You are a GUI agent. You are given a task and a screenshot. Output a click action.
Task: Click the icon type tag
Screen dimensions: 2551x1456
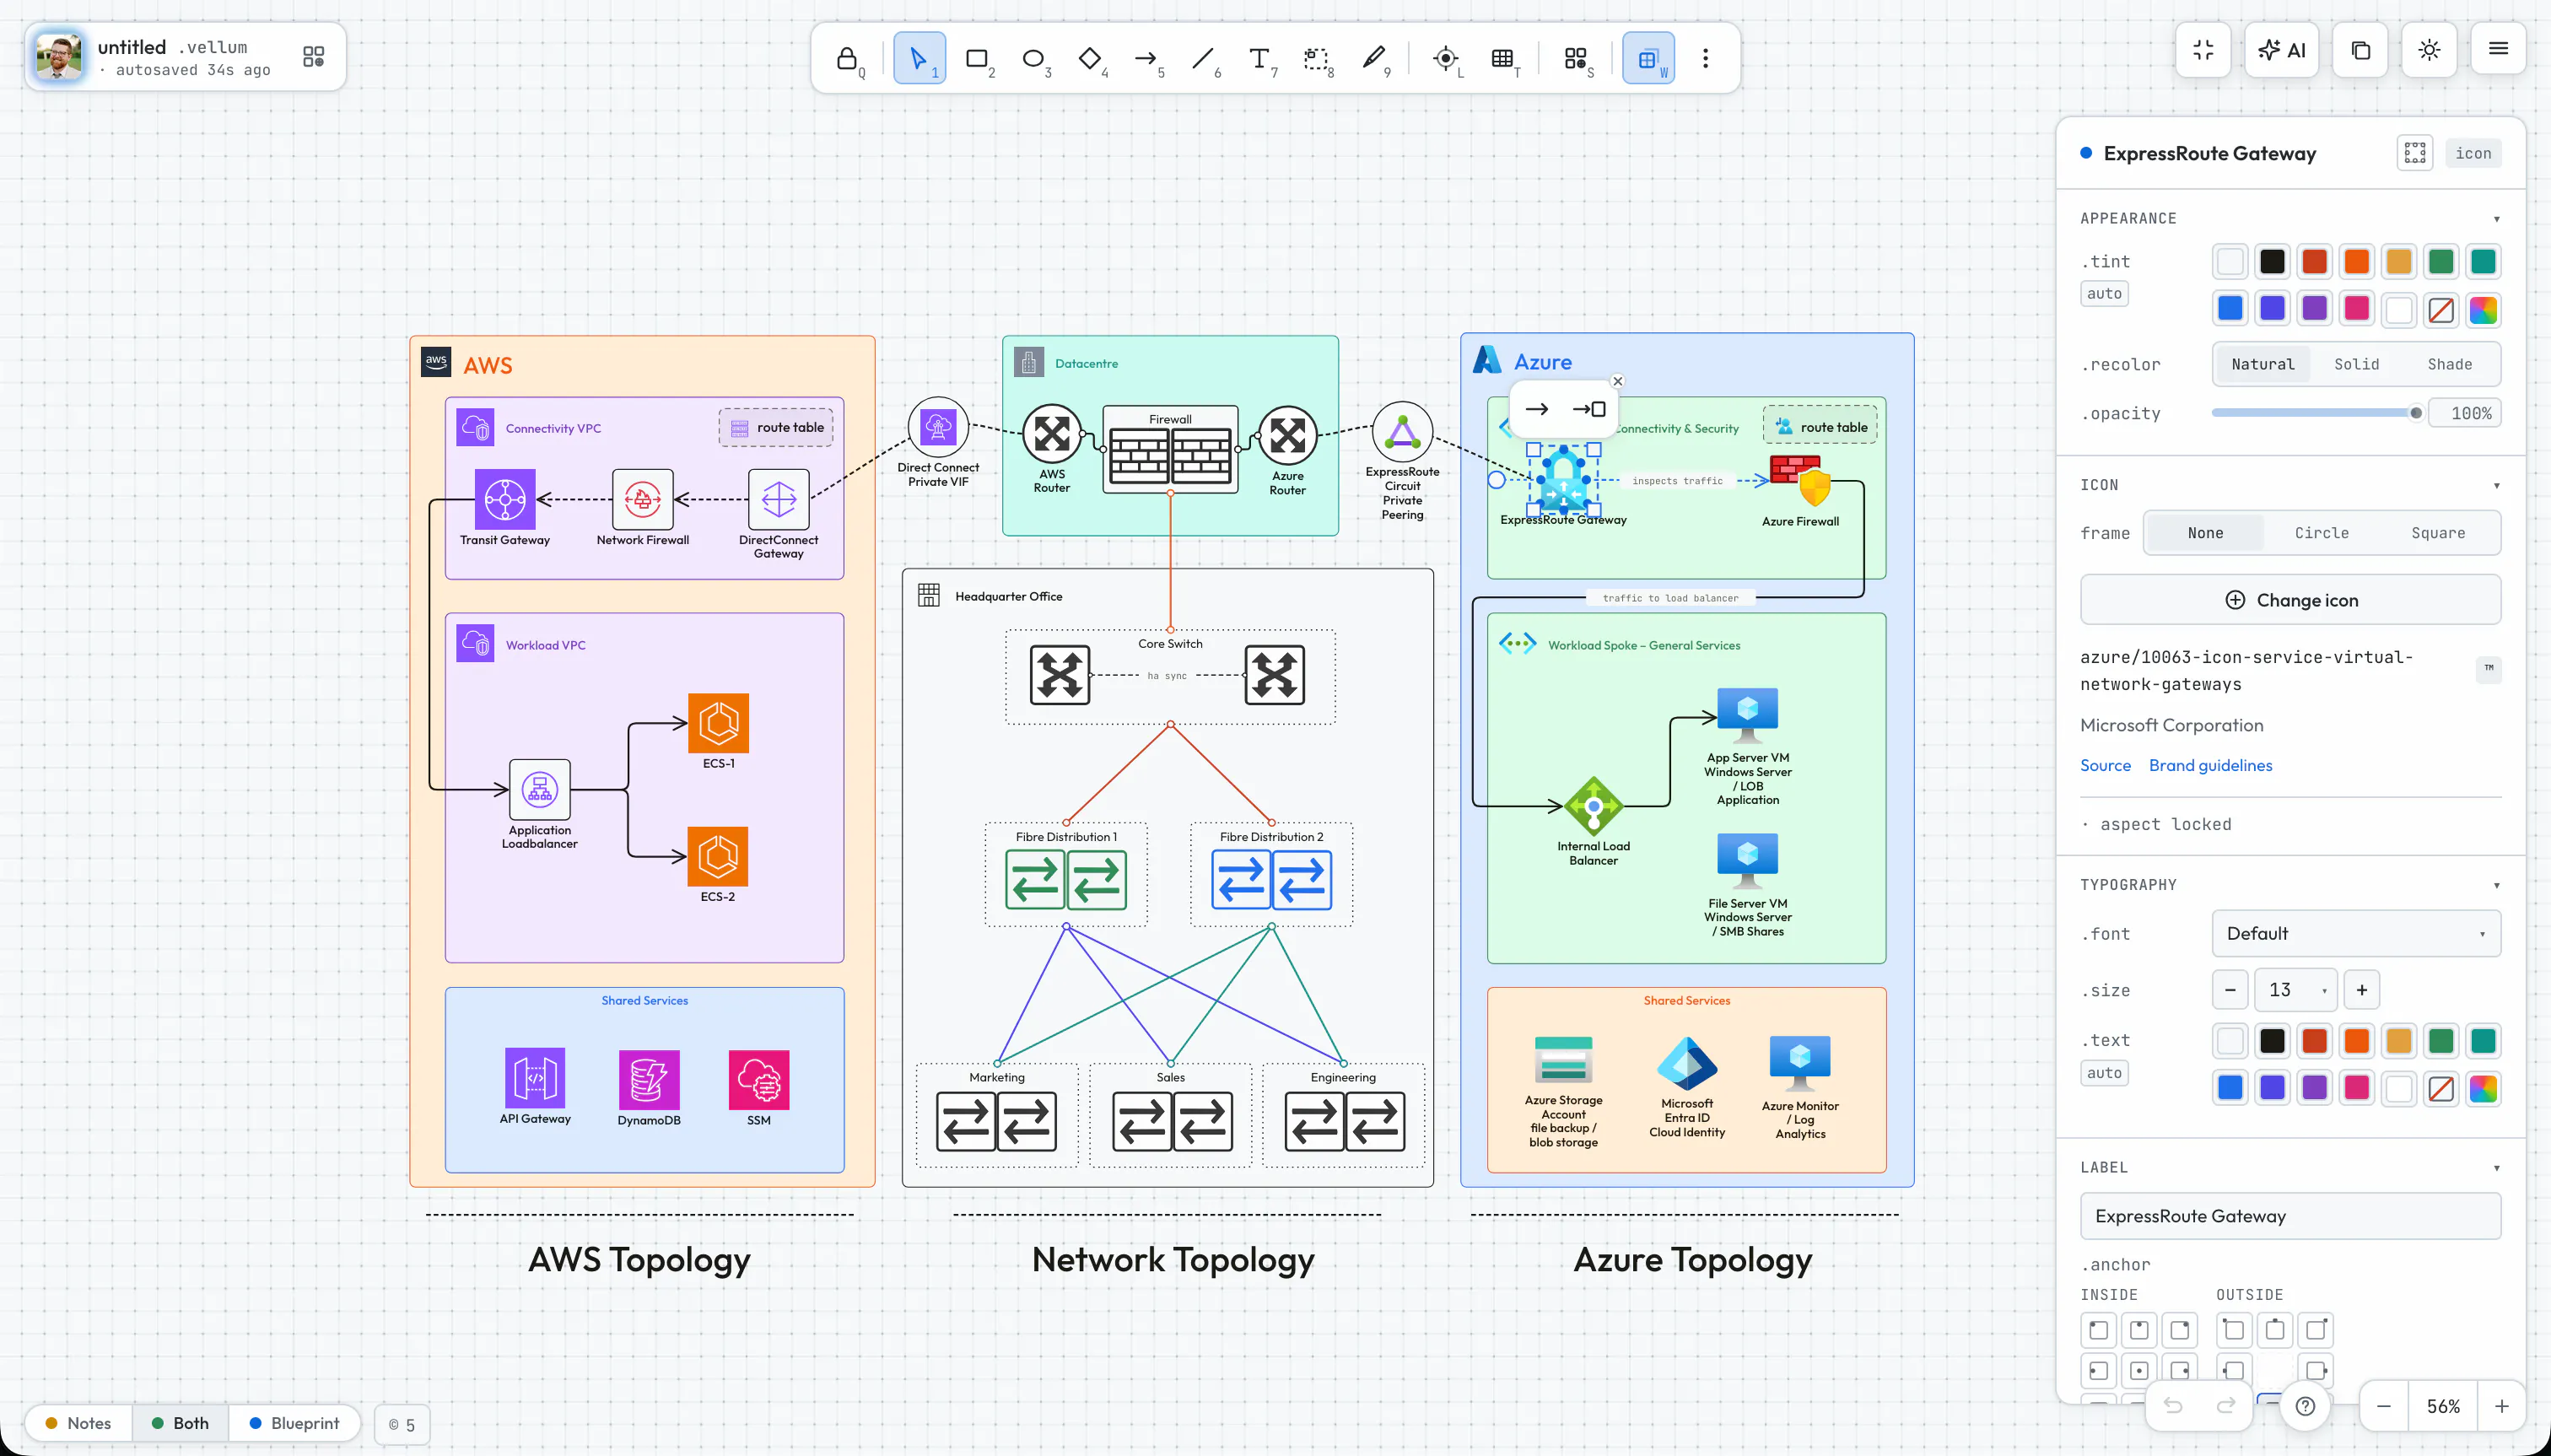2472,153
